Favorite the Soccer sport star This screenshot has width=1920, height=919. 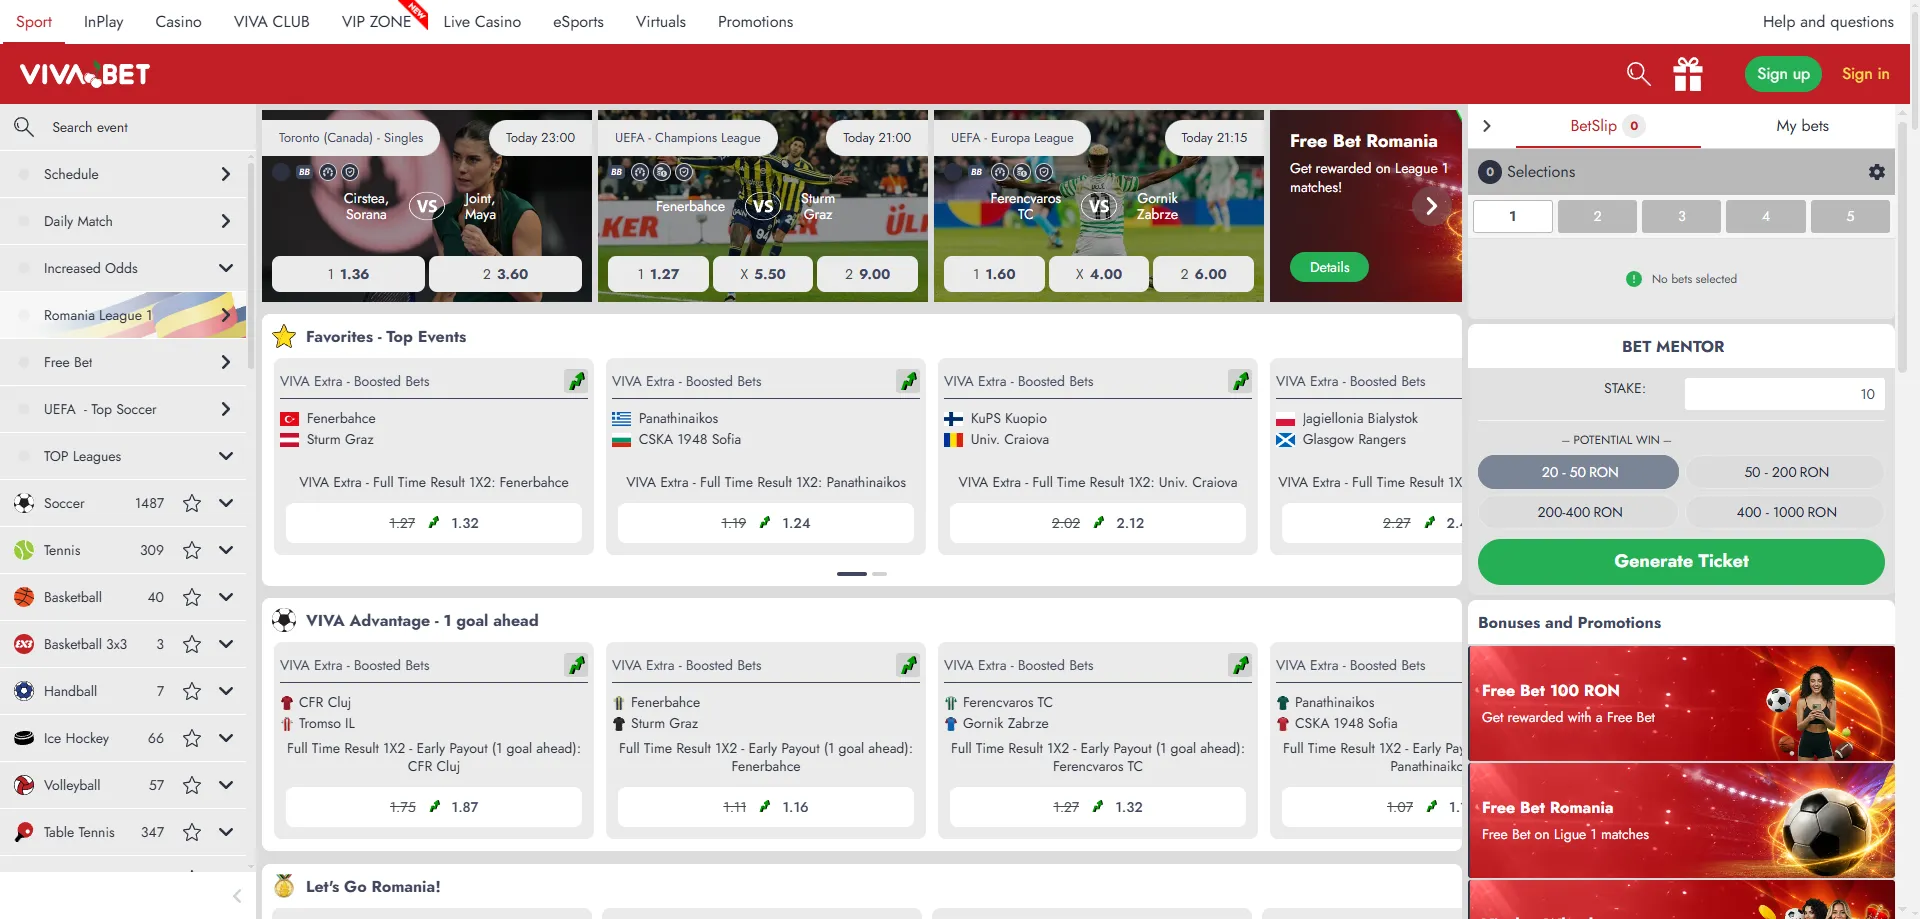192,503
